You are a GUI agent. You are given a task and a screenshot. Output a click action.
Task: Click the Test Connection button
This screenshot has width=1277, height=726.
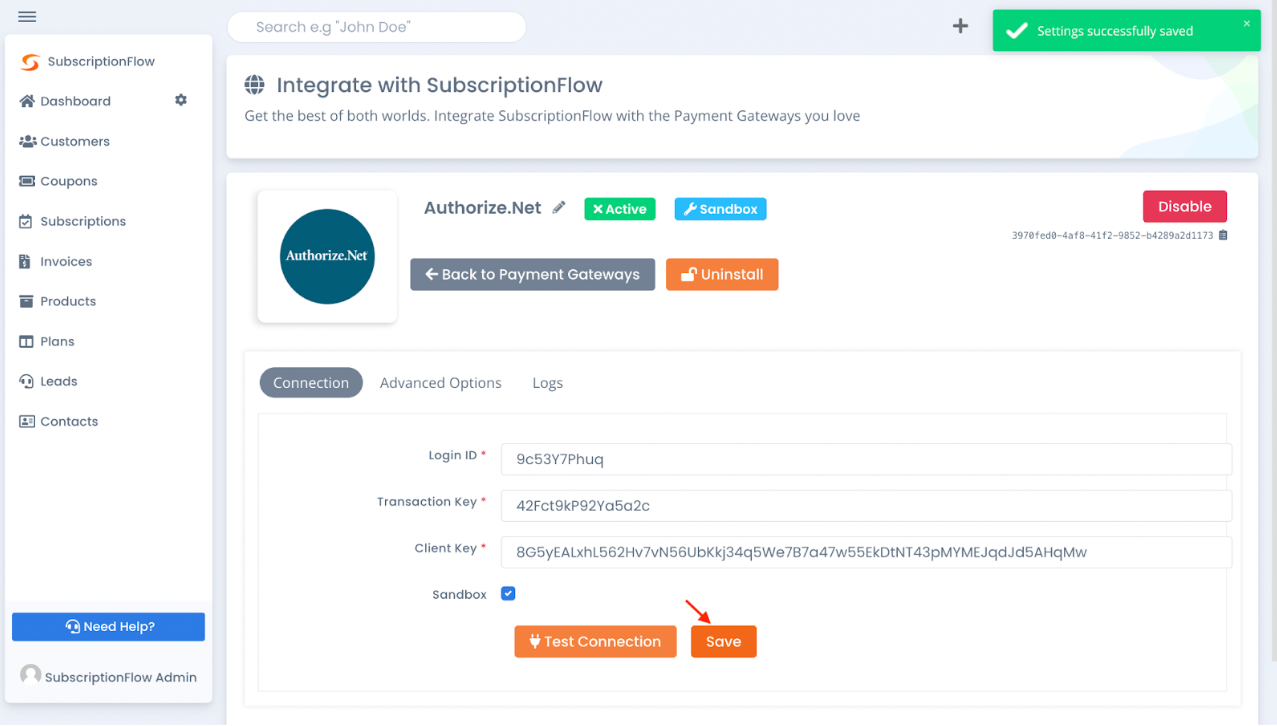click(595, 641)
